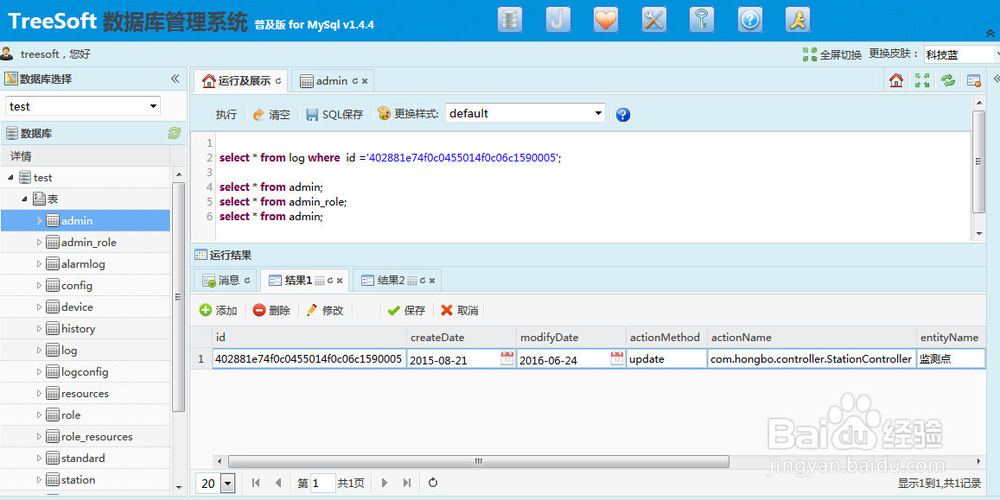Go to next results page
Viewport: 1000px width, 500px height.
click(x=385, y=483)
